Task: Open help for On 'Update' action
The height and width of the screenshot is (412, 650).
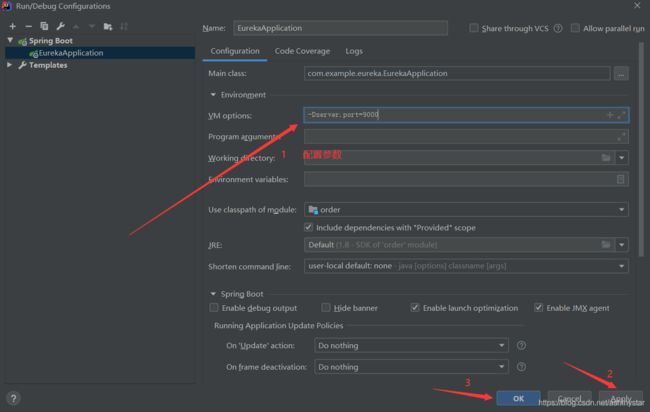Action: click(521, 345)
